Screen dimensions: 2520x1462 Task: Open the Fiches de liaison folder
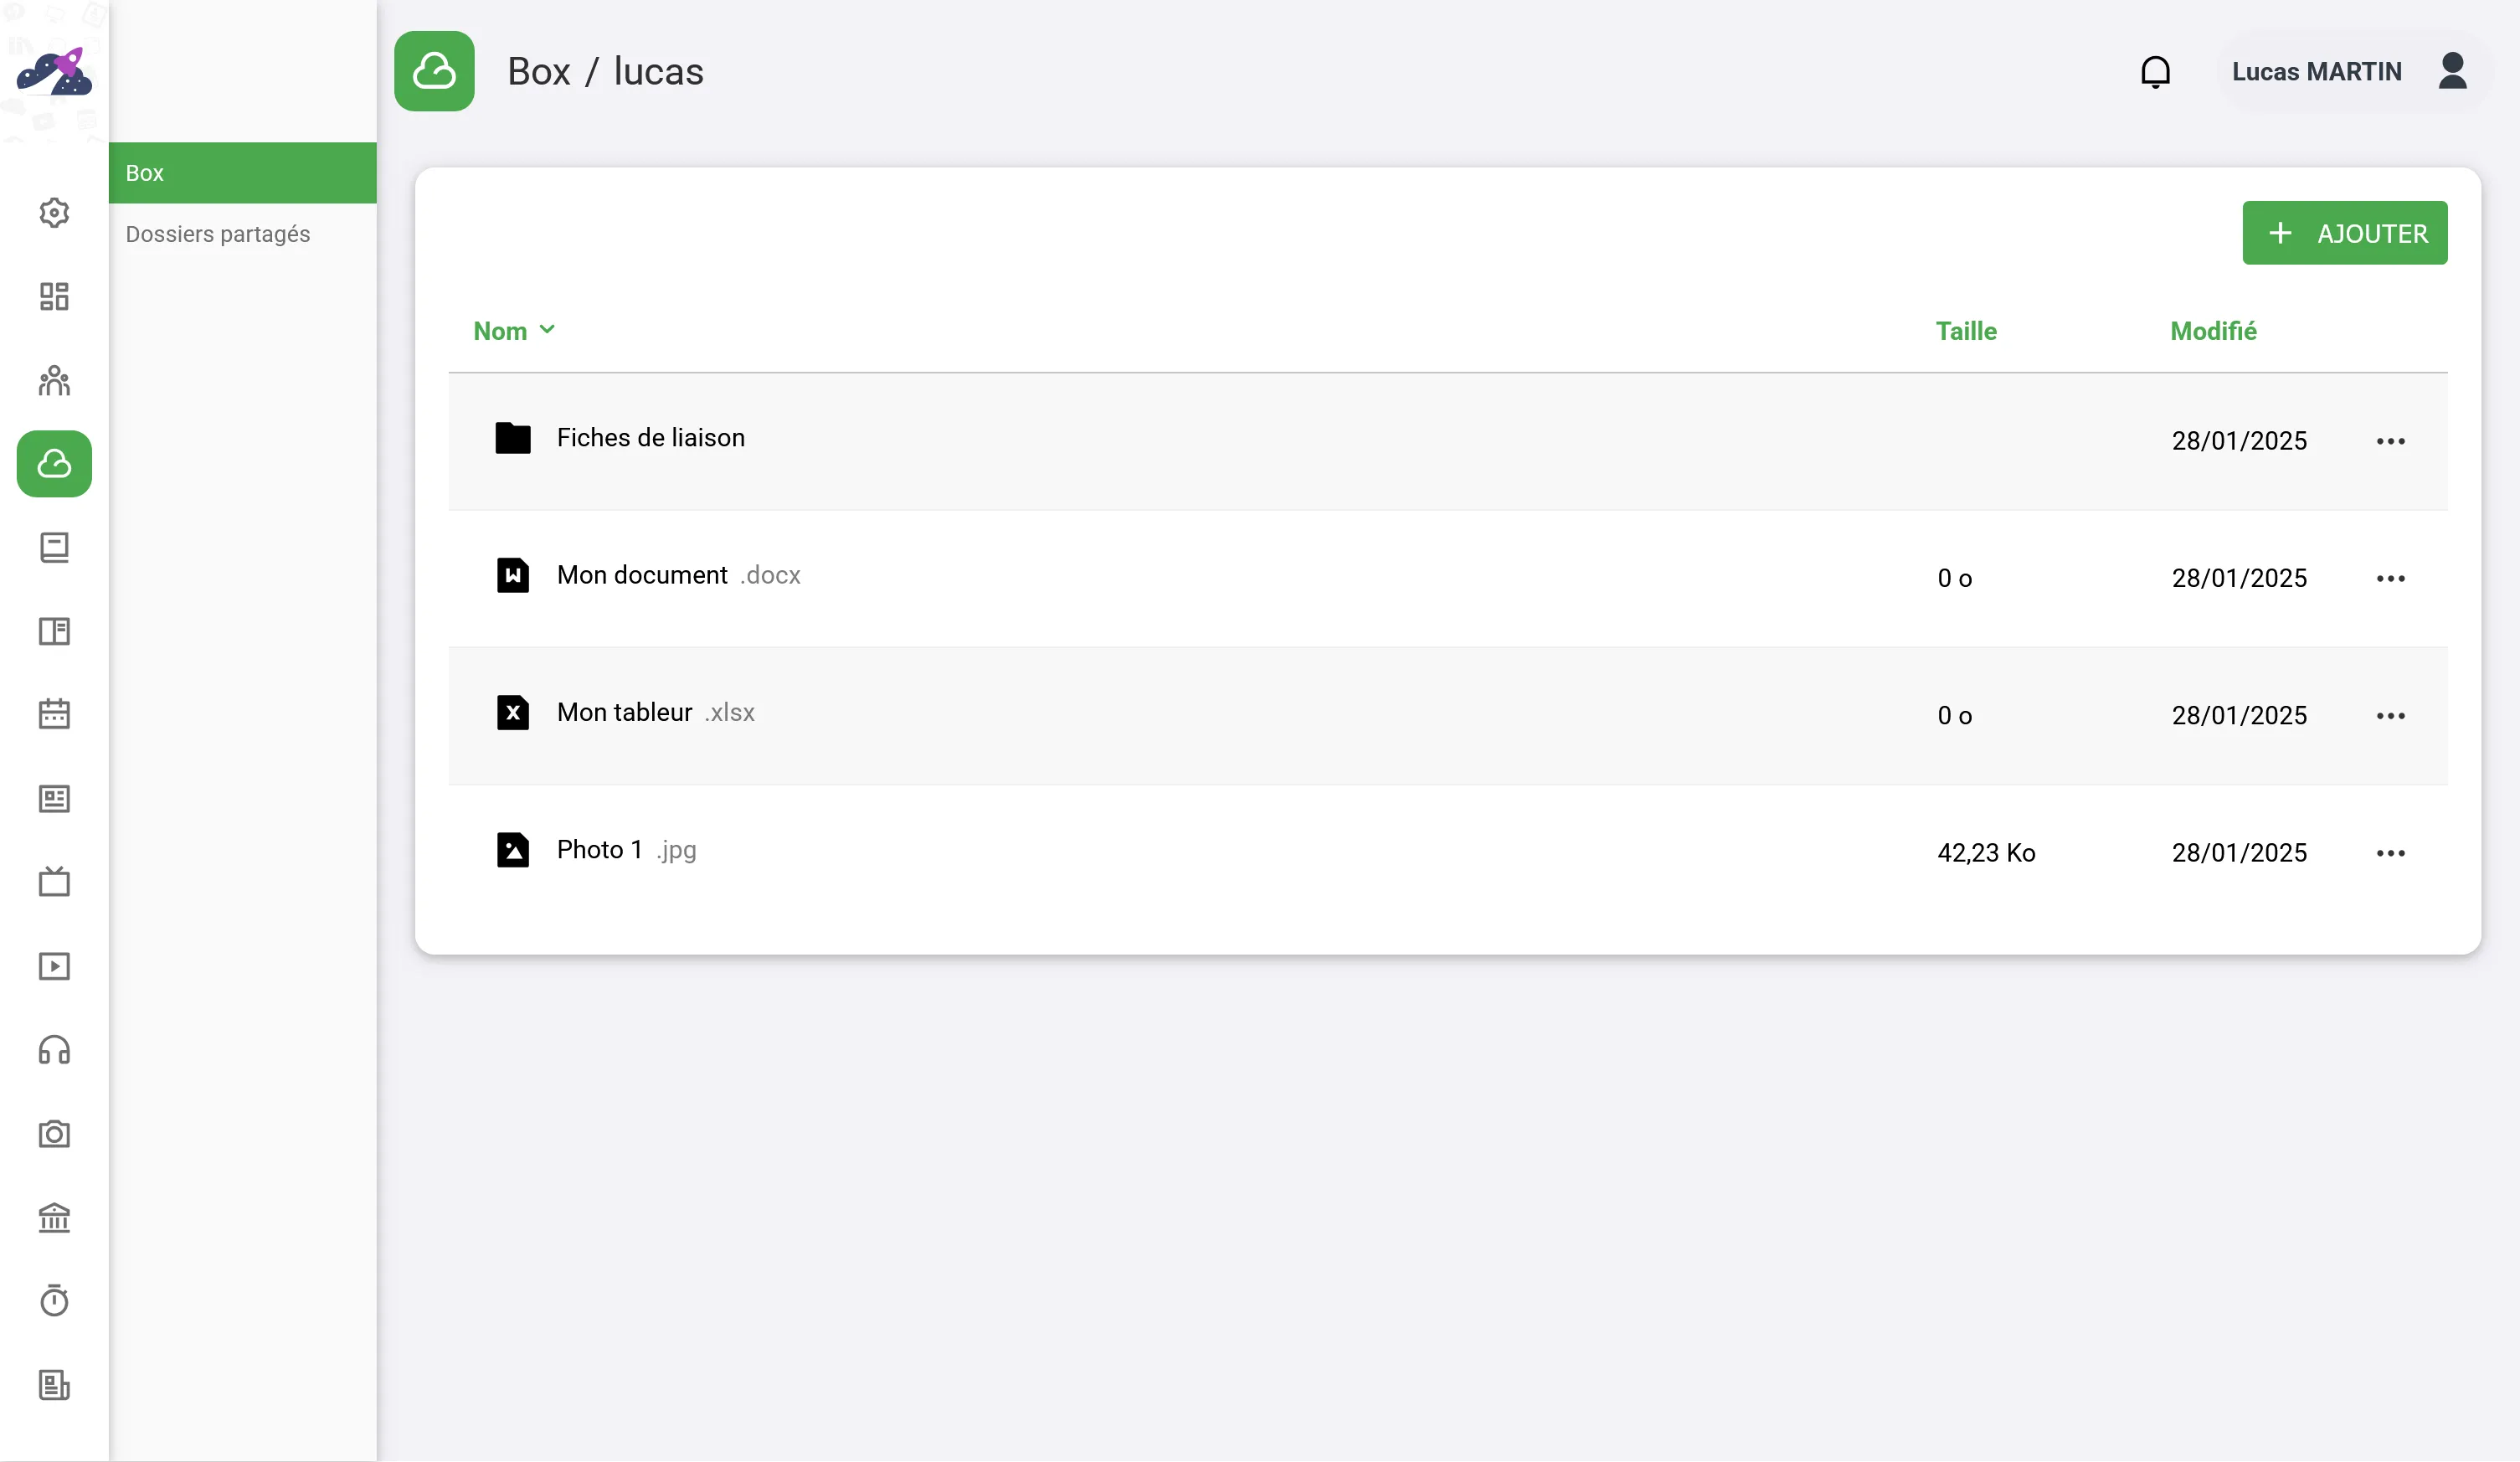650,438
